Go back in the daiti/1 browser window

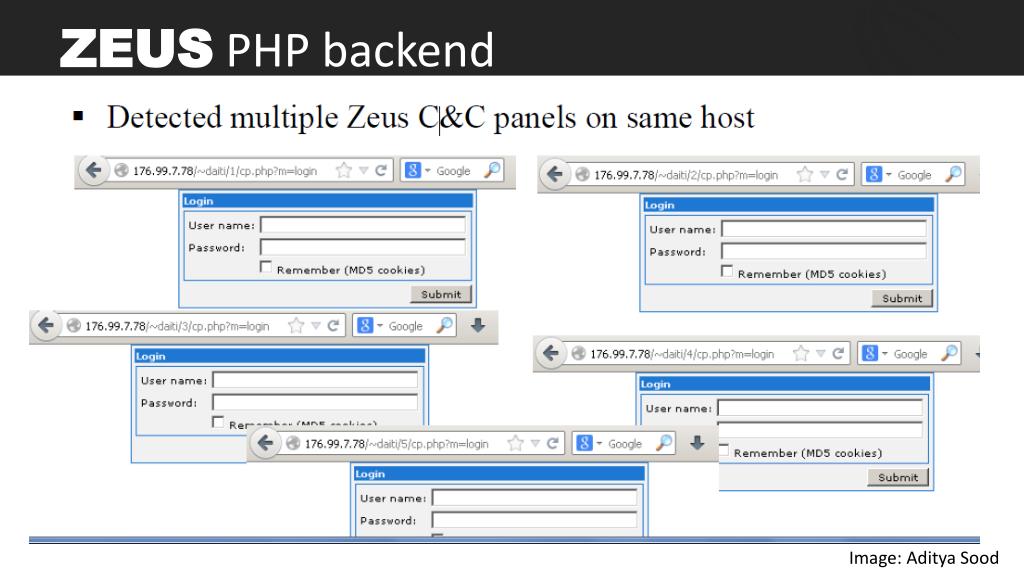pyautogui.click(x=93, y=170)
